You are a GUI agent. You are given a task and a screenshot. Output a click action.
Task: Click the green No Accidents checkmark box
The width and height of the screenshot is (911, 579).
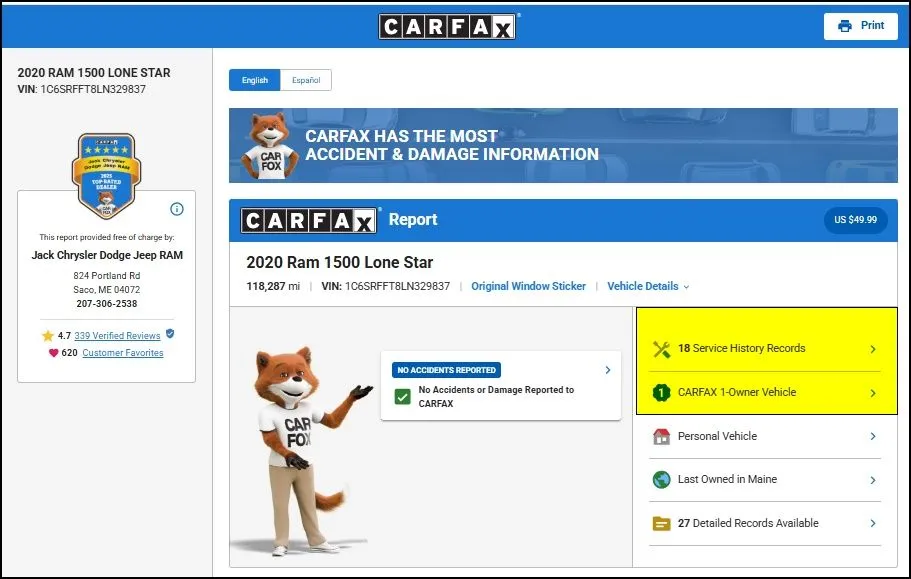click(403, 397)
